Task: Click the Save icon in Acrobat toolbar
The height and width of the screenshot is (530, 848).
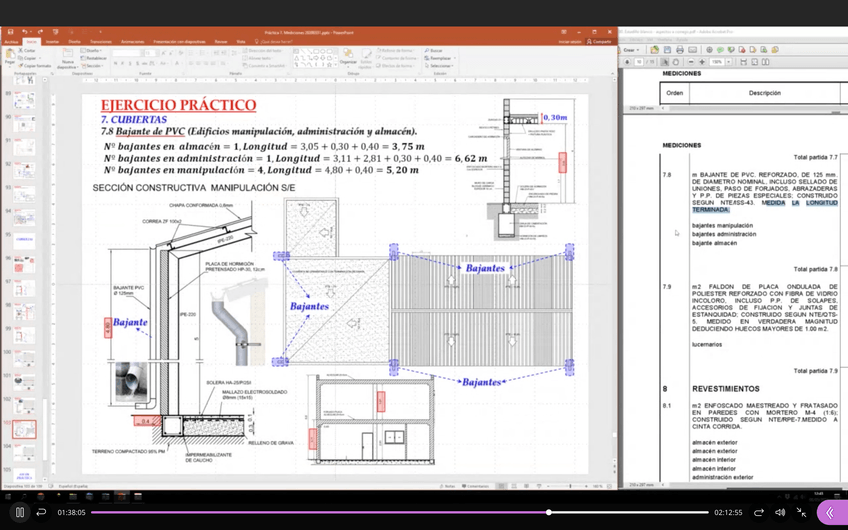Action: [x=667, y=49]
